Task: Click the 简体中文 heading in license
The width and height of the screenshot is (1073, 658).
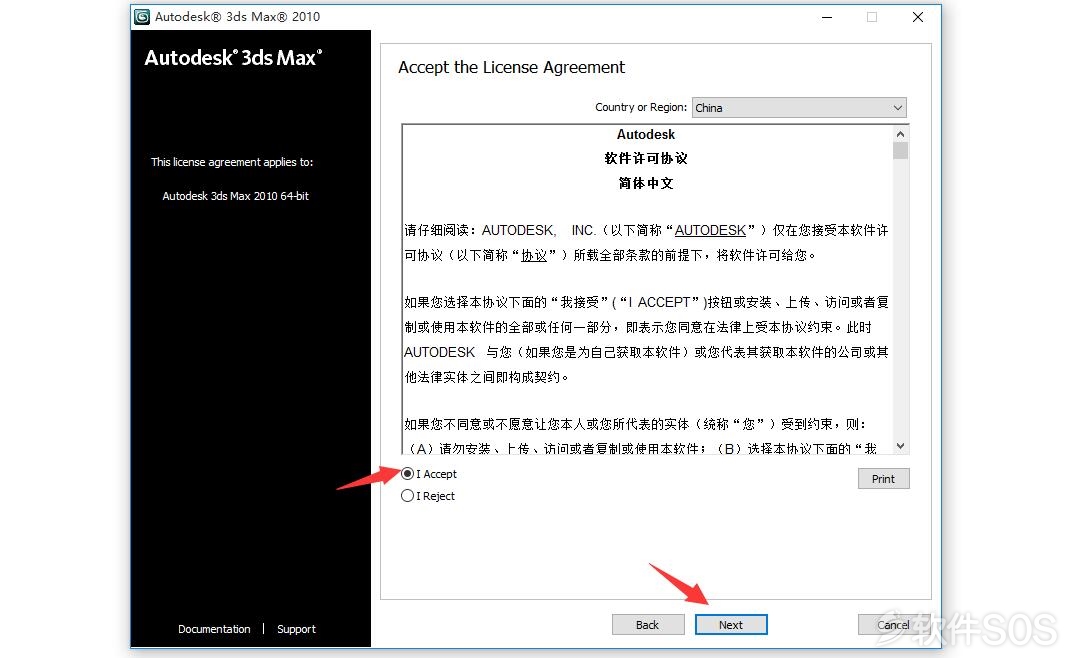Action: 646,183
